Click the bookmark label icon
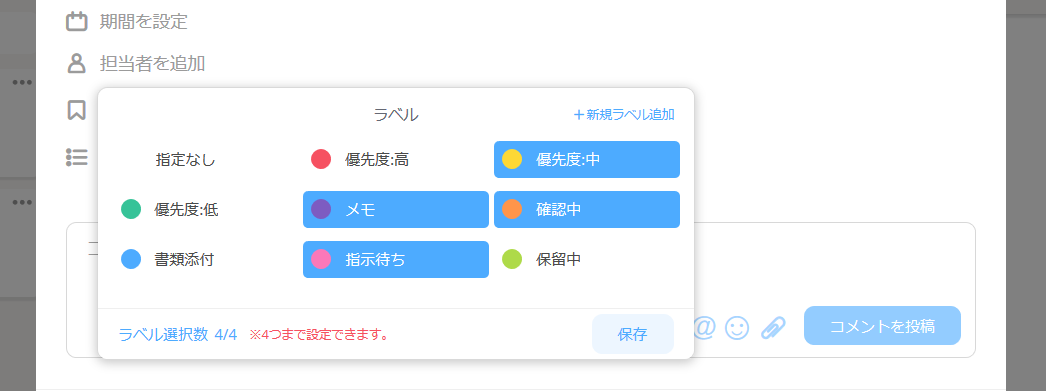The height and width of the screenshot is (391, 1046). [77, 110]
